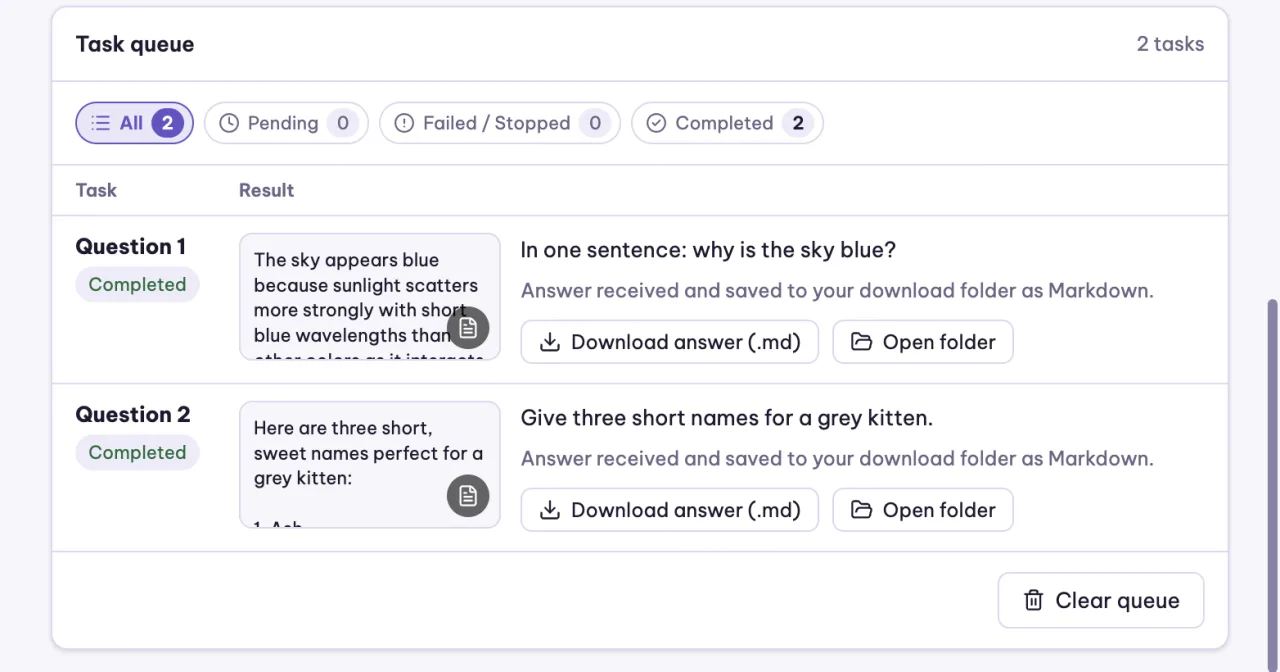Viewport: 1280px width, 672px height.
Task: Click 'Answer received' note under Question 1
Action: (837, 291)
